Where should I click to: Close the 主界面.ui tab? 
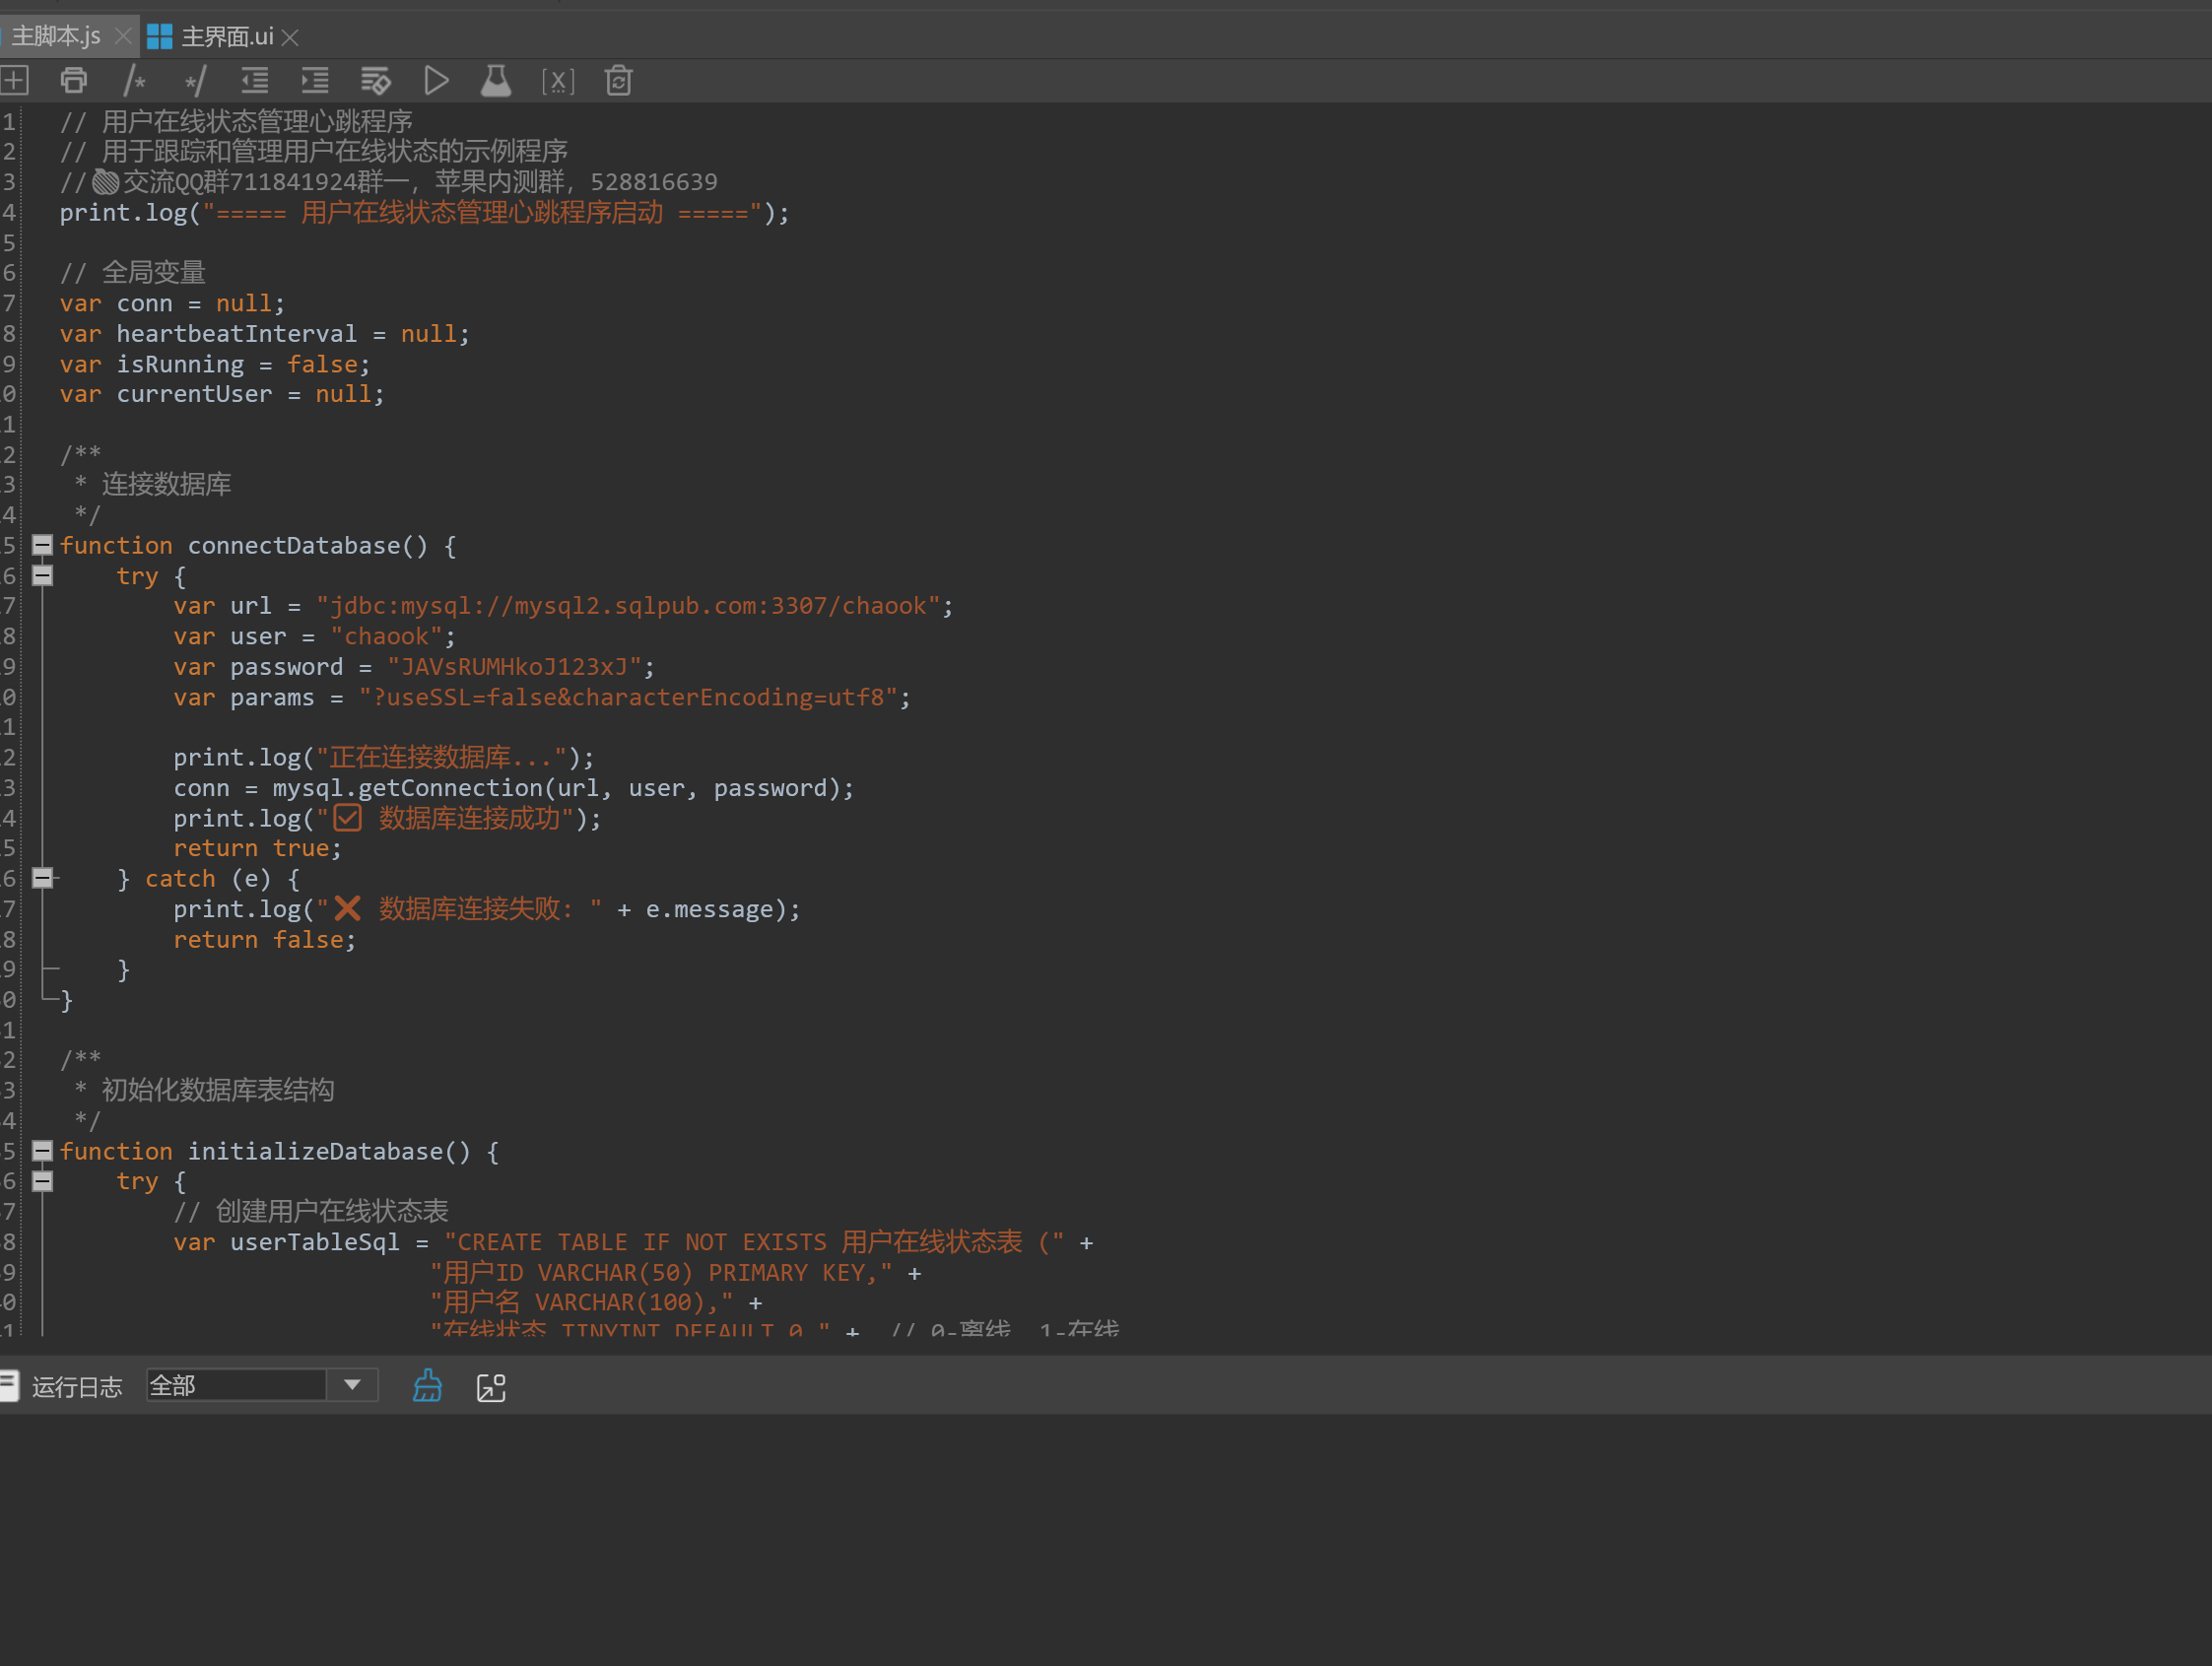click(290, 38)
